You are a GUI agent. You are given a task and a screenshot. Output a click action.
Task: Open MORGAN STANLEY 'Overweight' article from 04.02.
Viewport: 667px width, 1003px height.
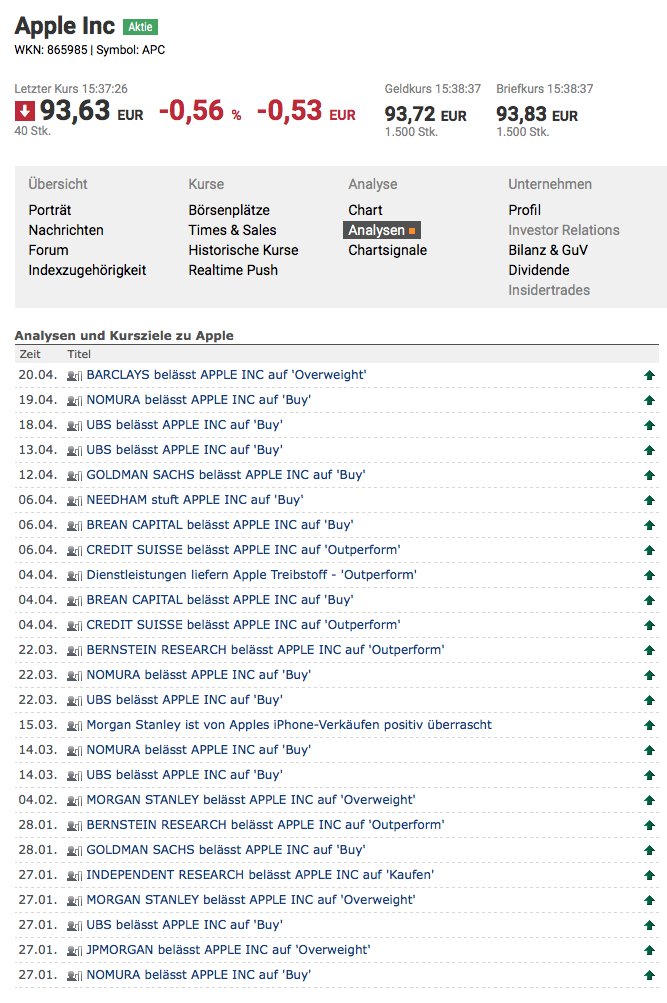click(x=251, y=800)
